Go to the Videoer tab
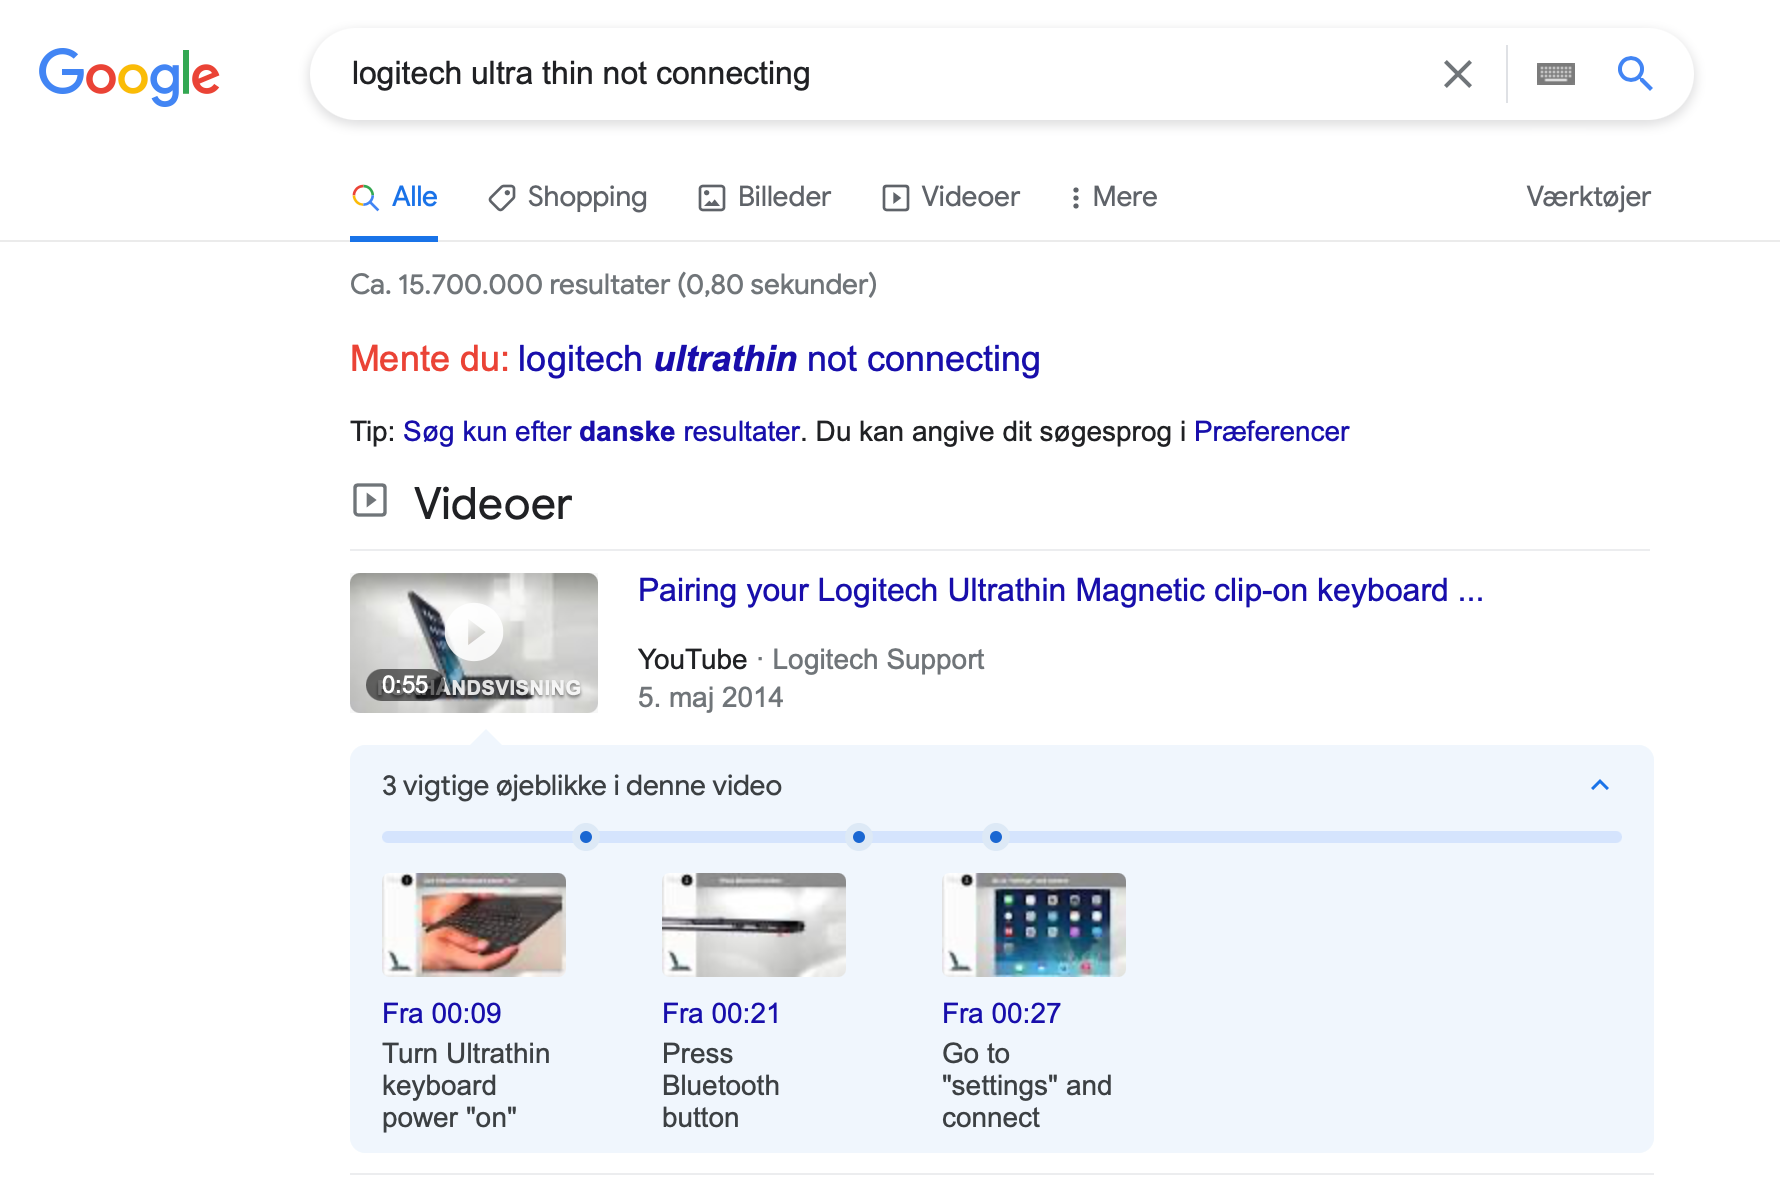This screenshot has height=1182, width=1780. pos(950,197)
